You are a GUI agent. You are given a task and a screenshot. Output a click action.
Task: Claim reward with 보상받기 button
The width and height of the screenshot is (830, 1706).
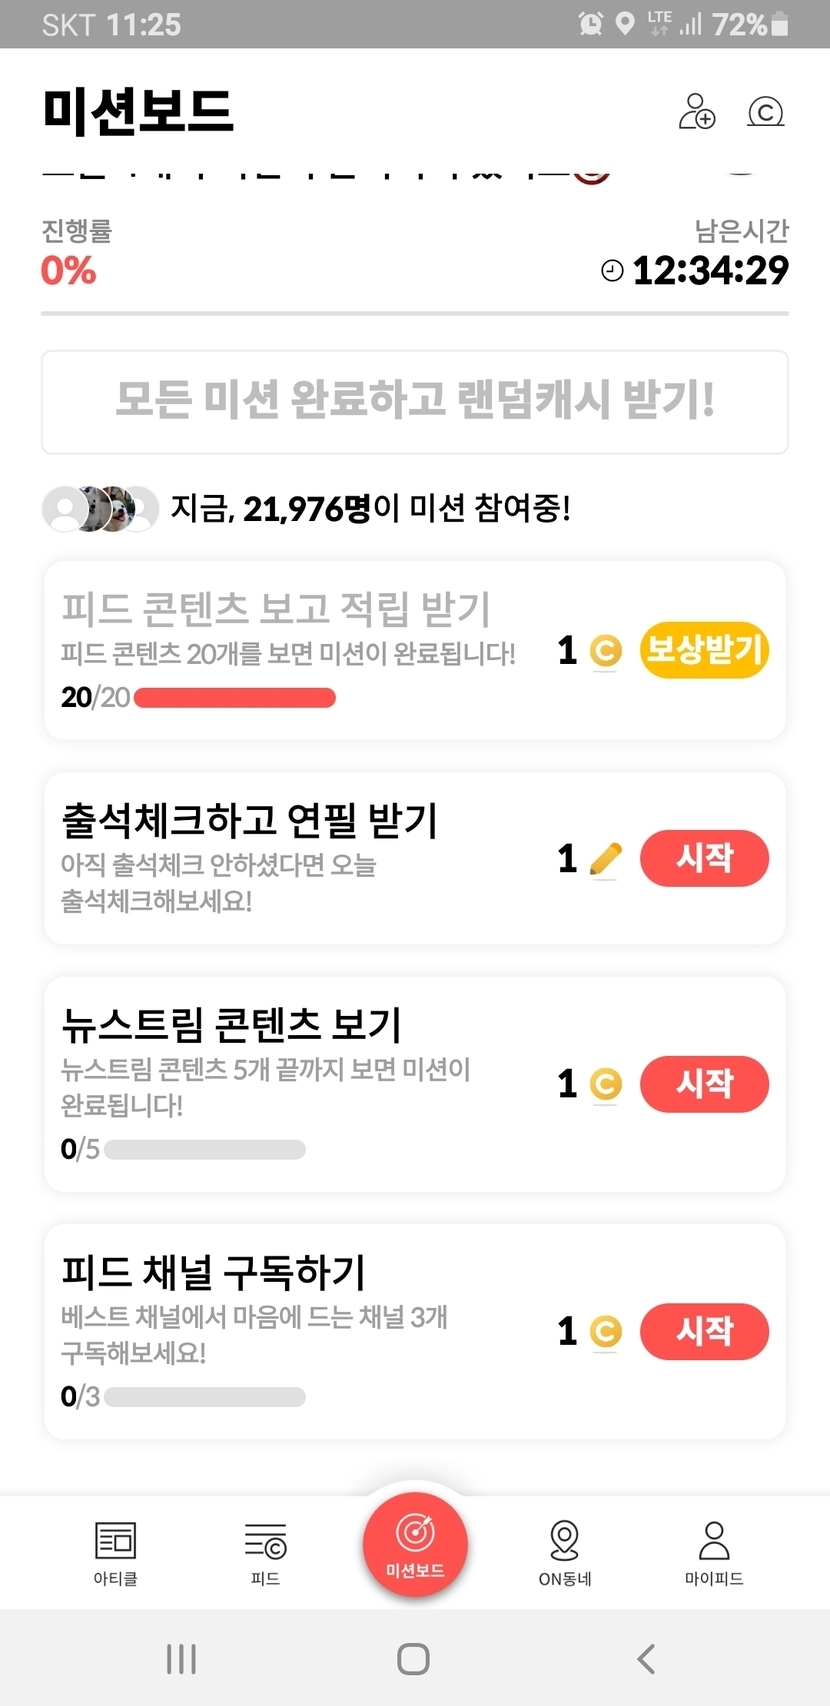pyautogui.click(x=704, y=650)
